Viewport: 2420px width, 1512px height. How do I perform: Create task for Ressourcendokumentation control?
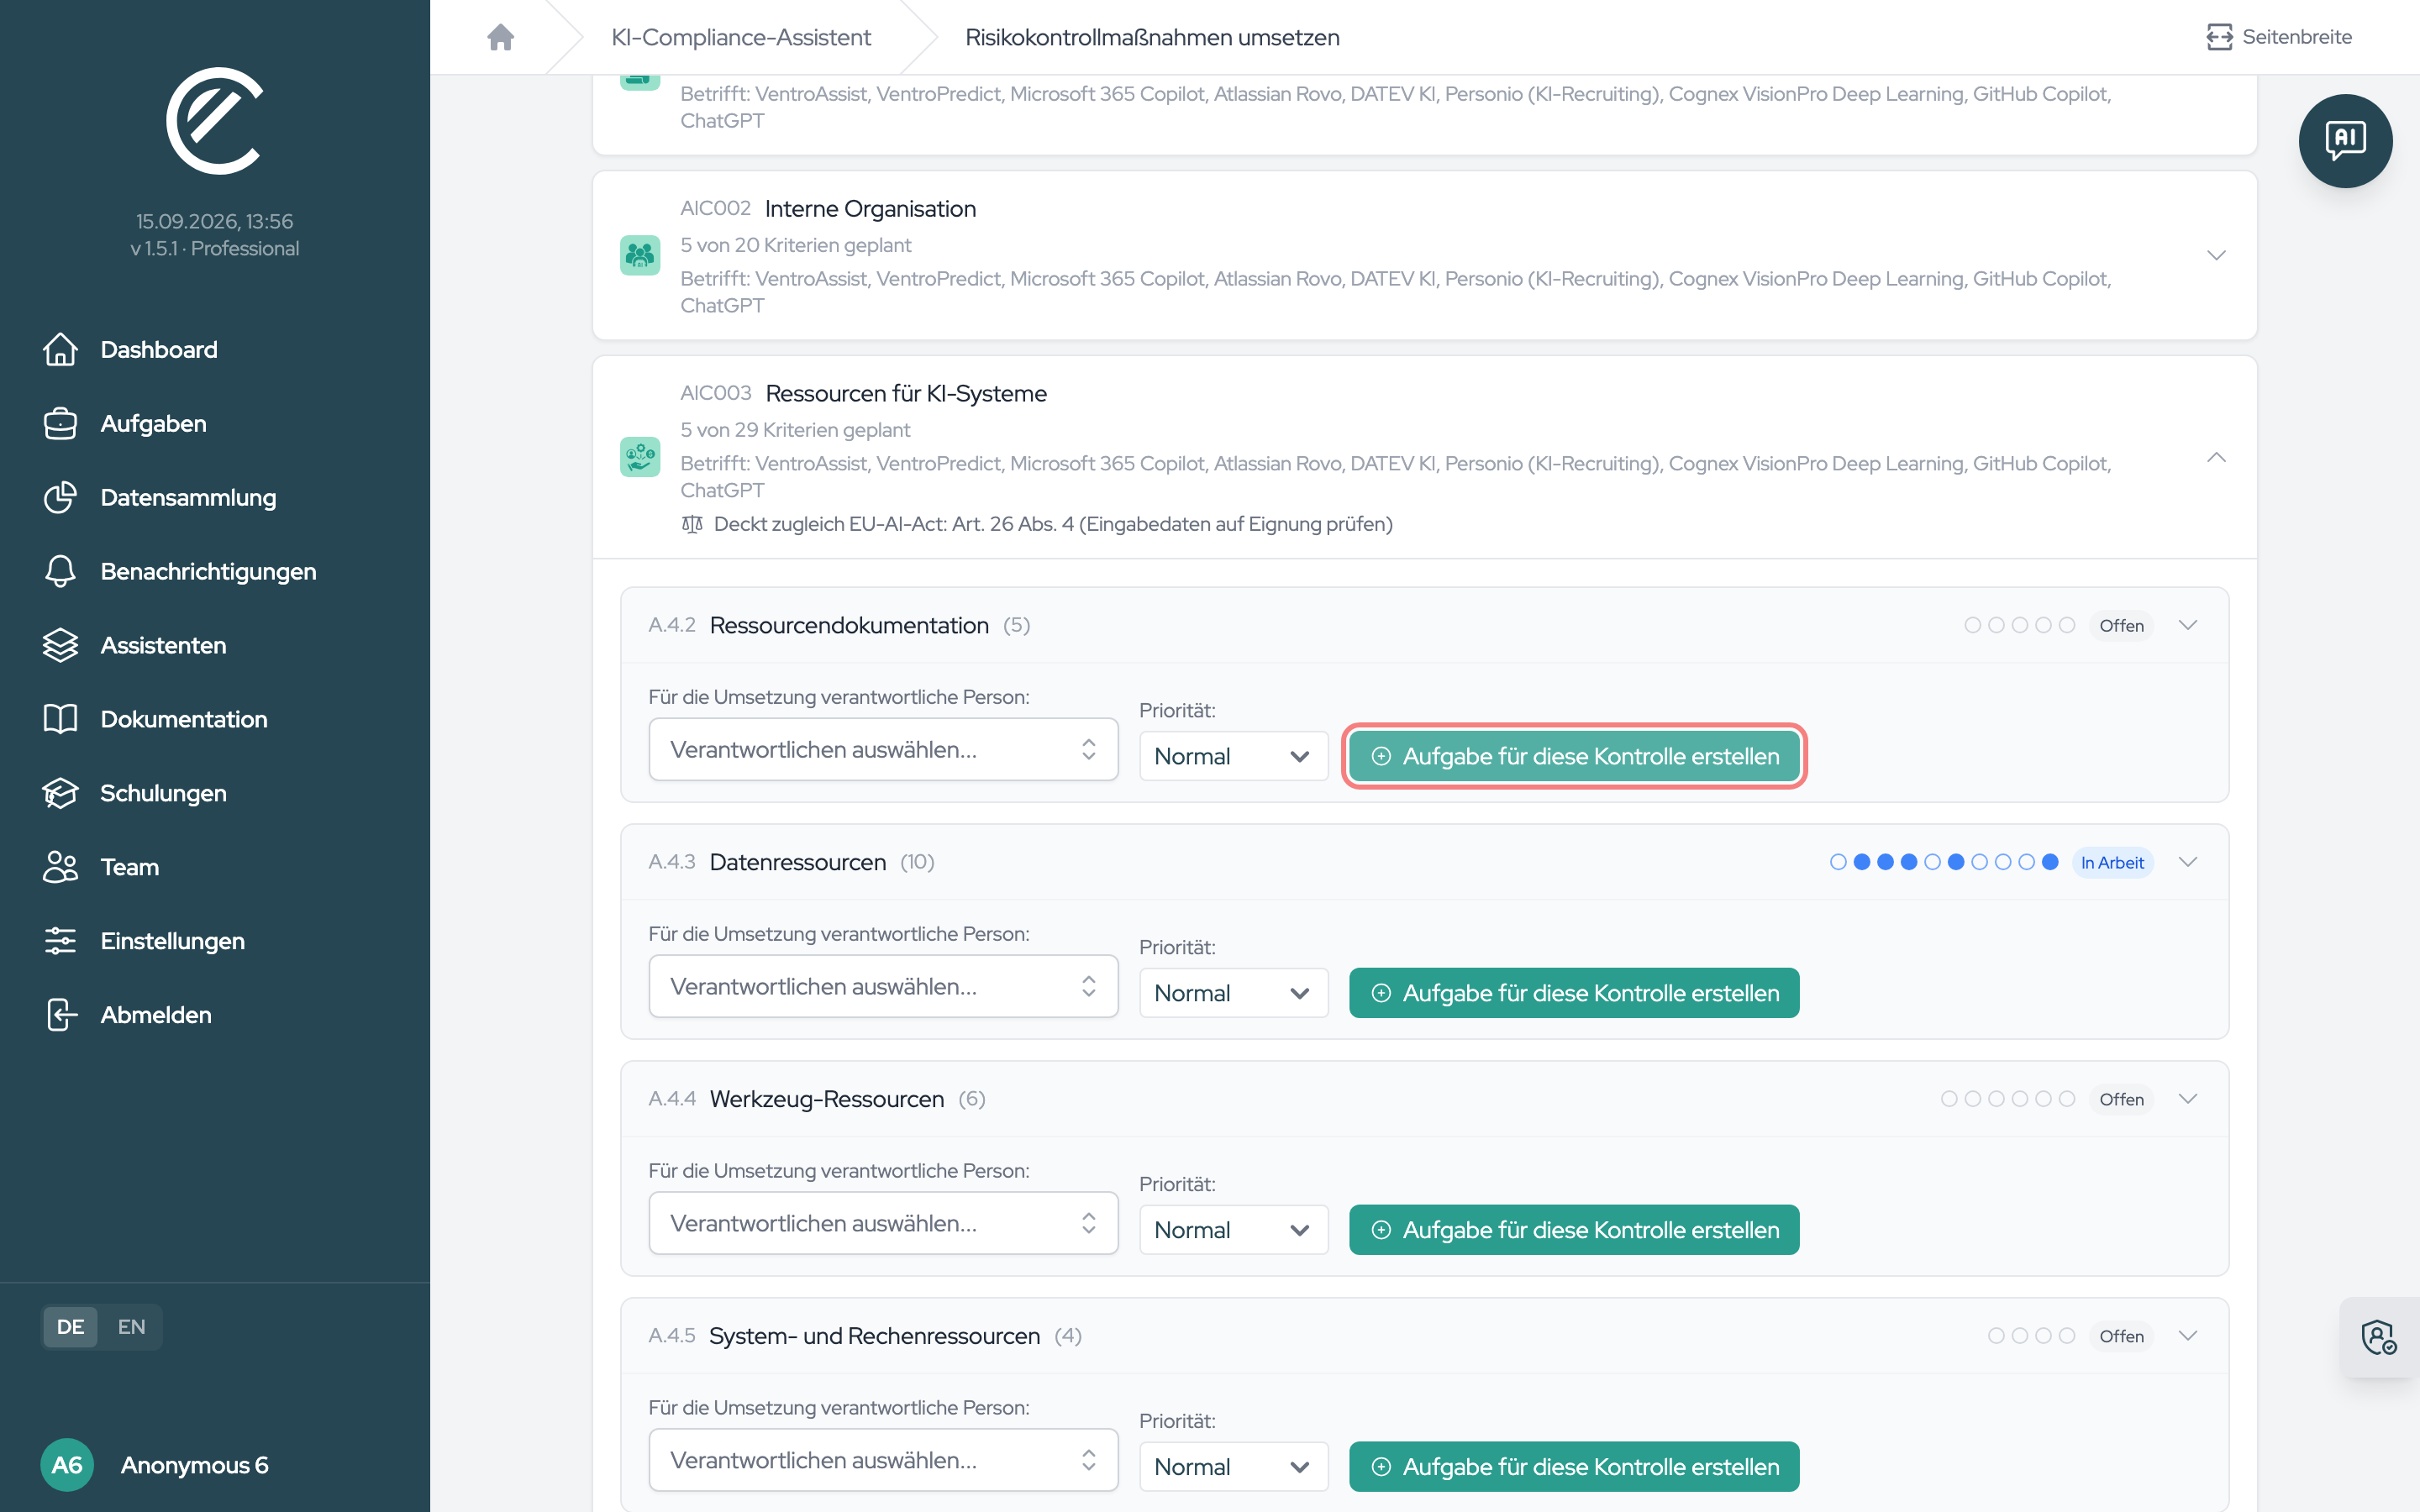point(1574,756)
